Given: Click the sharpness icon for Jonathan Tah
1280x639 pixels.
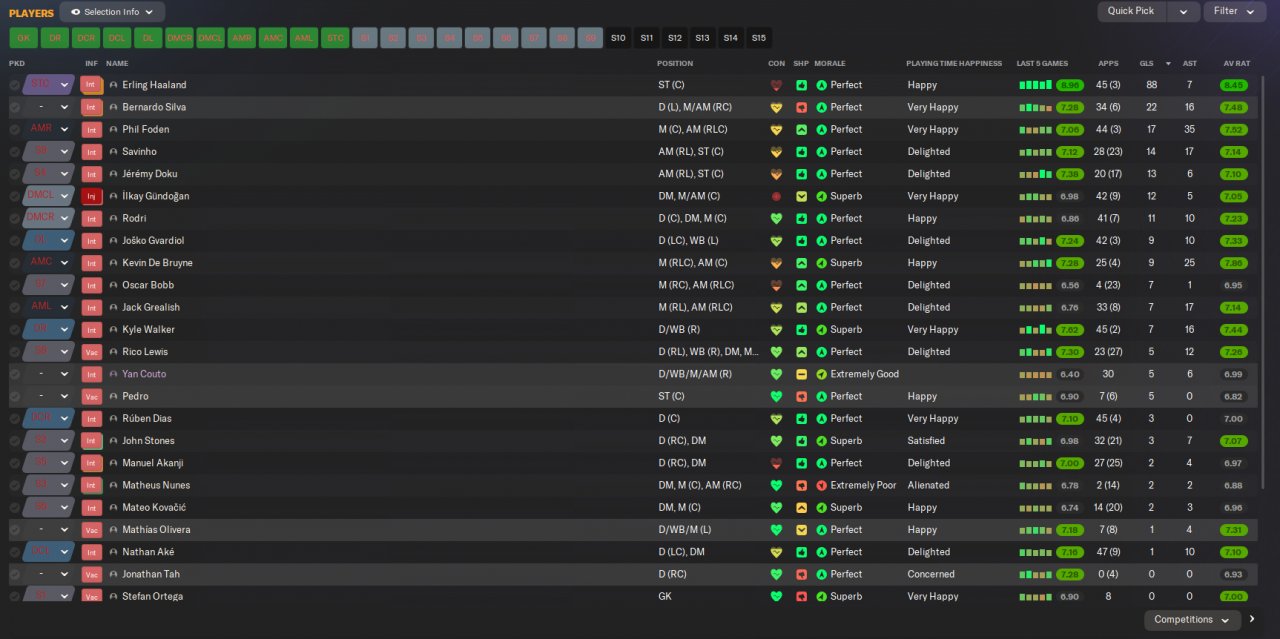Looking at the screenshot, I should click(x=801, y=574).
